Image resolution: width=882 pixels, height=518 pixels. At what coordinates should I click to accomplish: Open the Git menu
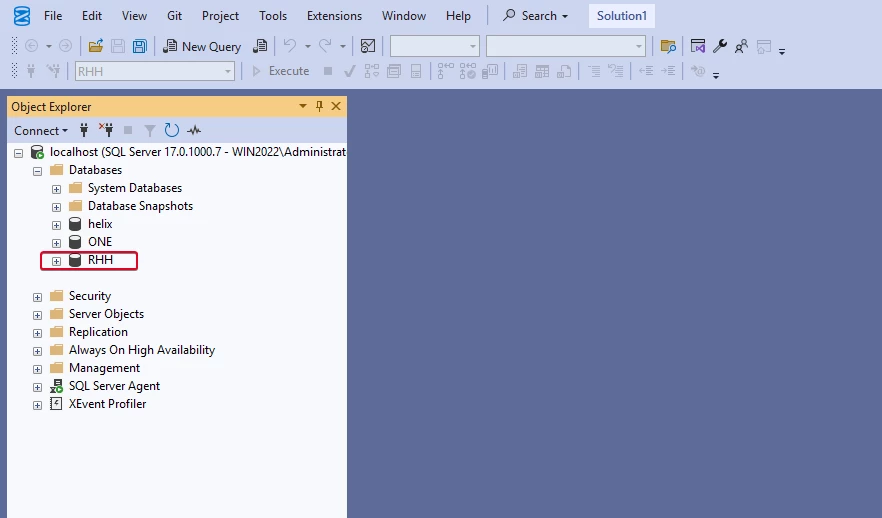pyautogui.click(x=174, y=16)
